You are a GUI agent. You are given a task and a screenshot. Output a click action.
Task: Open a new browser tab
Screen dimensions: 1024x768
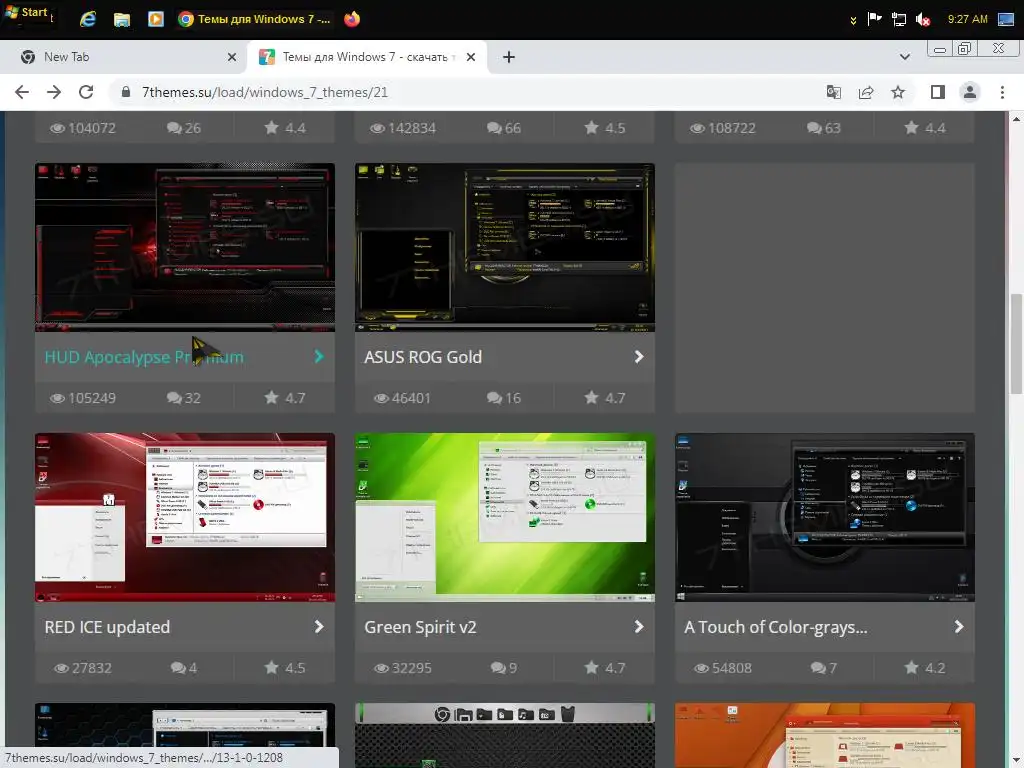tap(509, 57)
